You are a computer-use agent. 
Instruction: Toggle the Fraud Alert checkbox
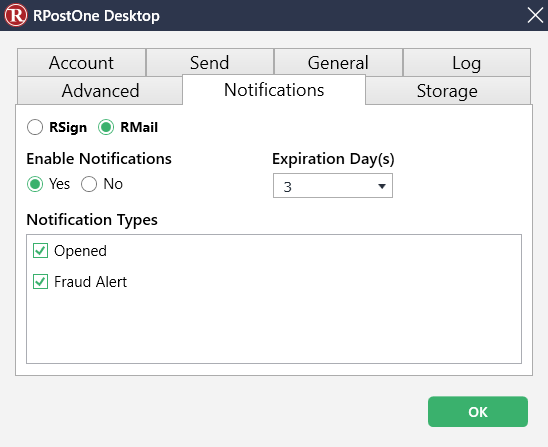coord(41,281)
